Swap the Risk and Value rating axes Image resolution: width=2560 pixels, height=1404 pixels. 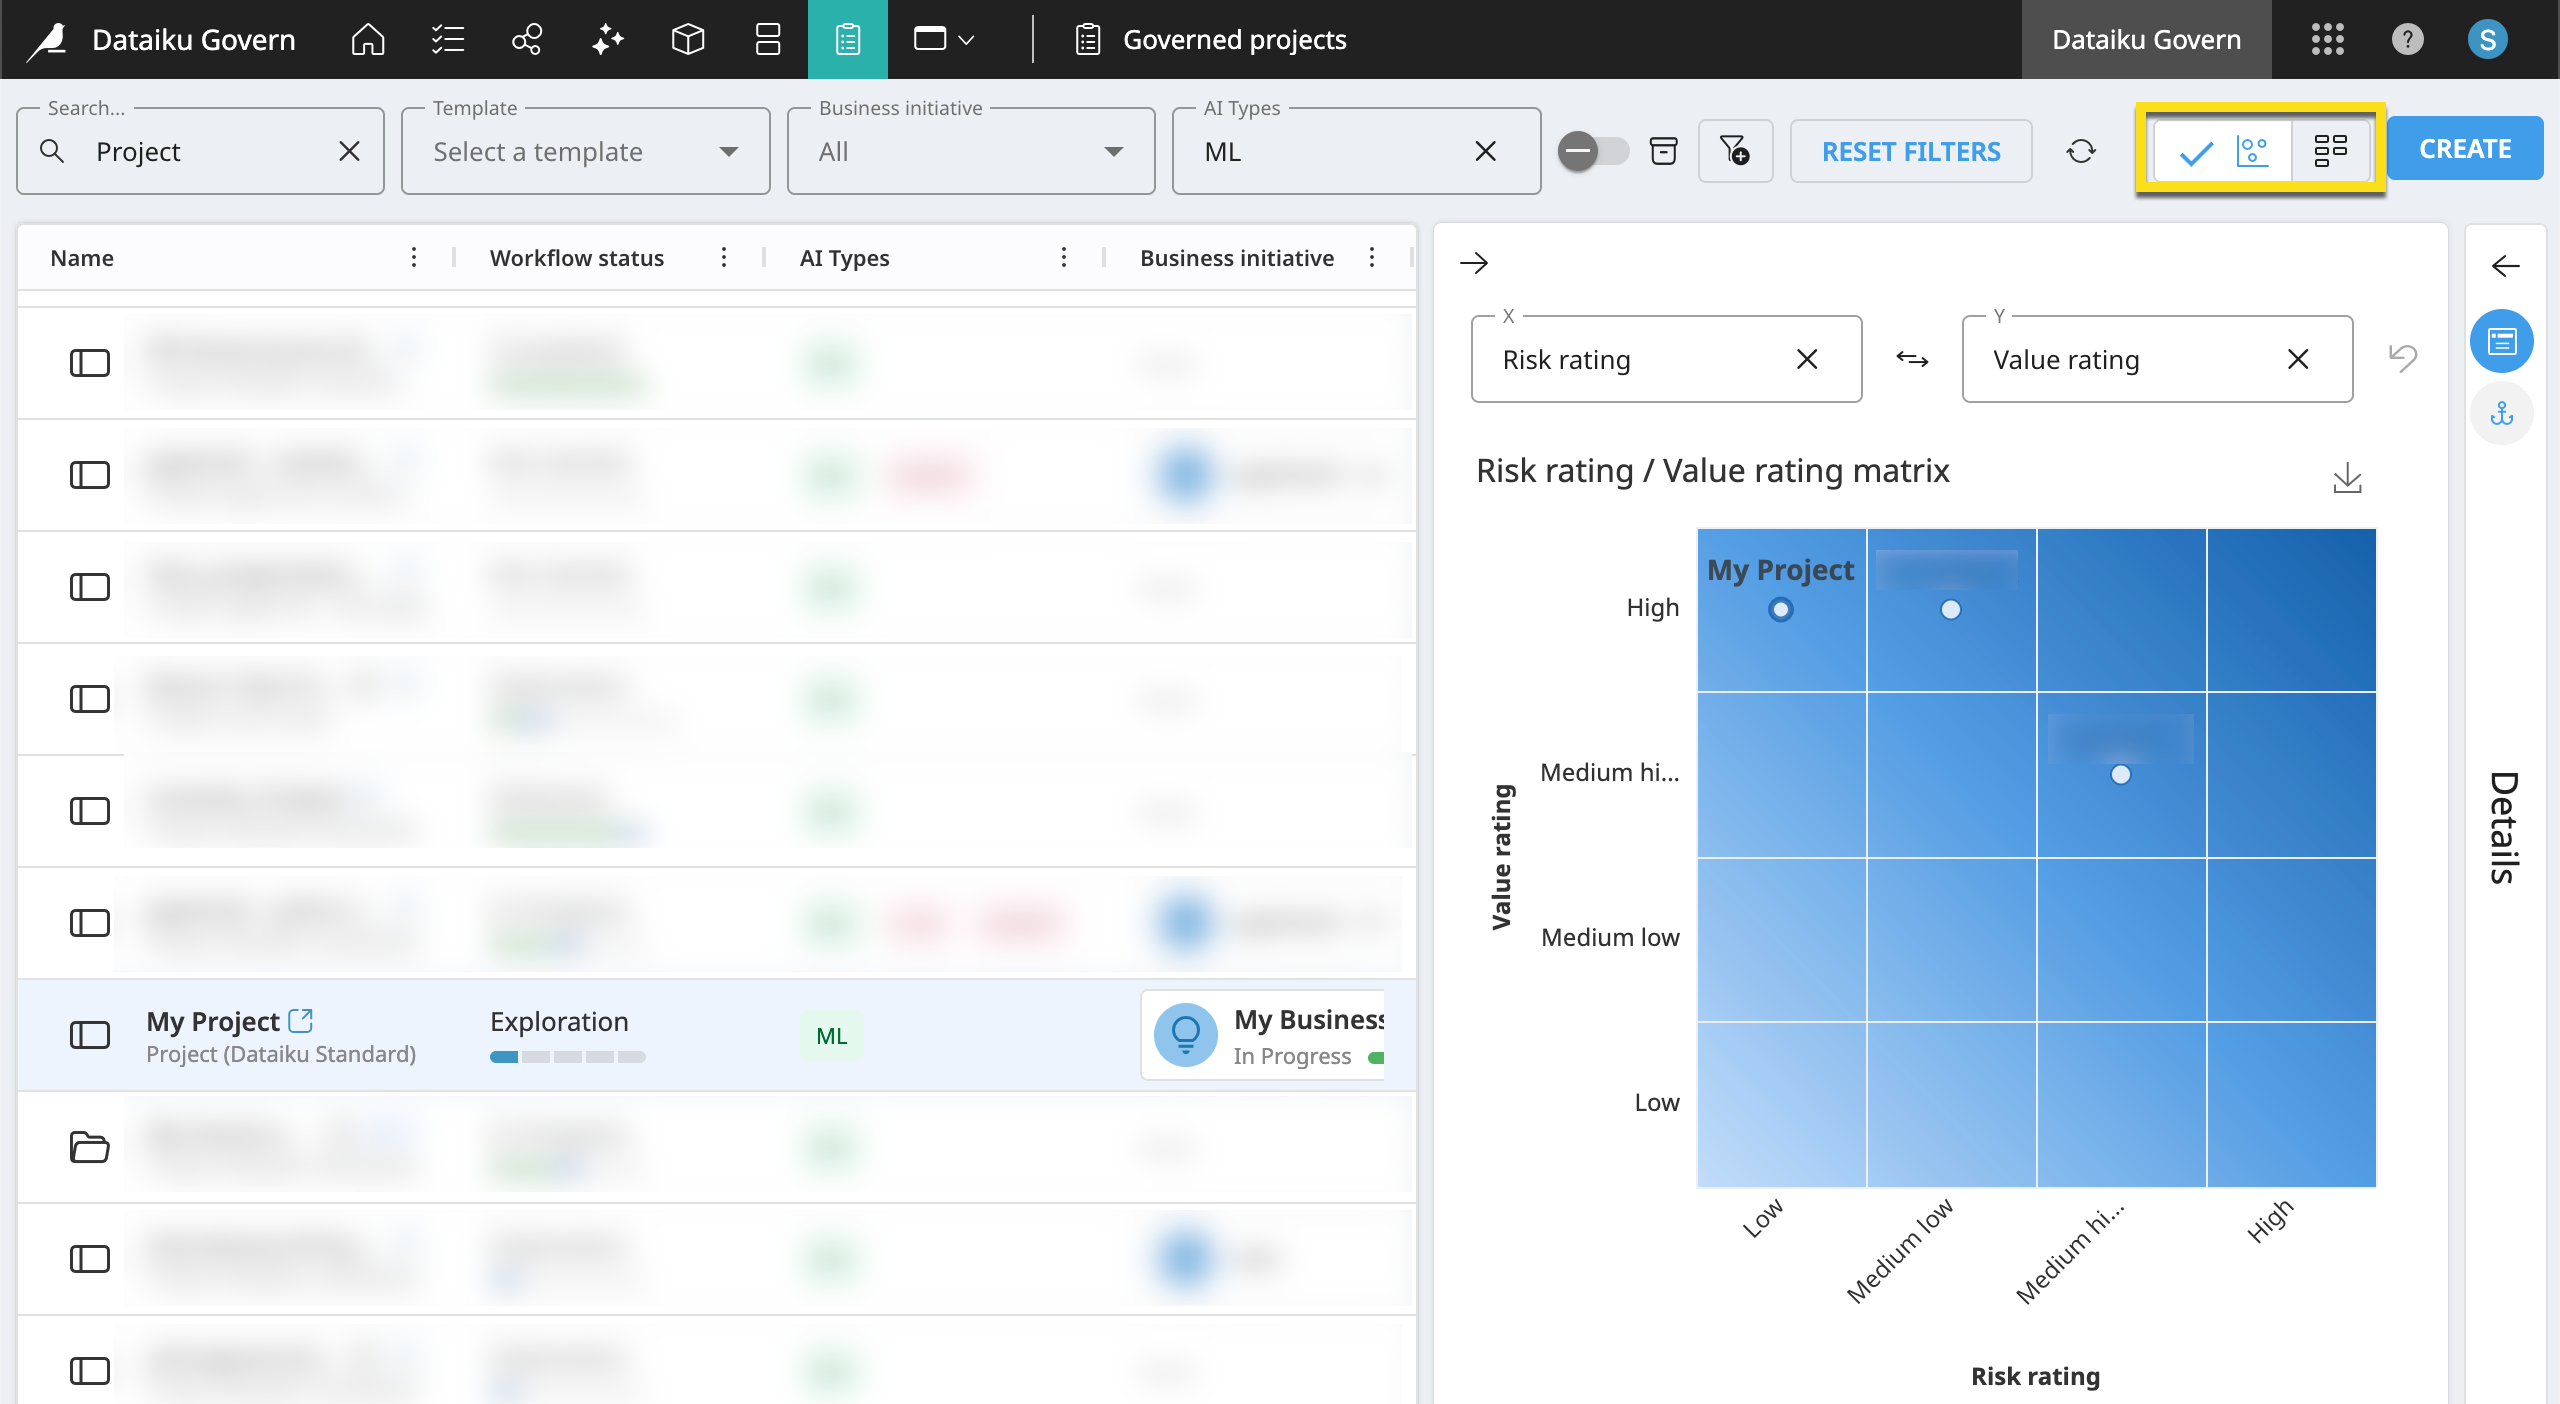pyautogui.click(x=1912, y=359)
